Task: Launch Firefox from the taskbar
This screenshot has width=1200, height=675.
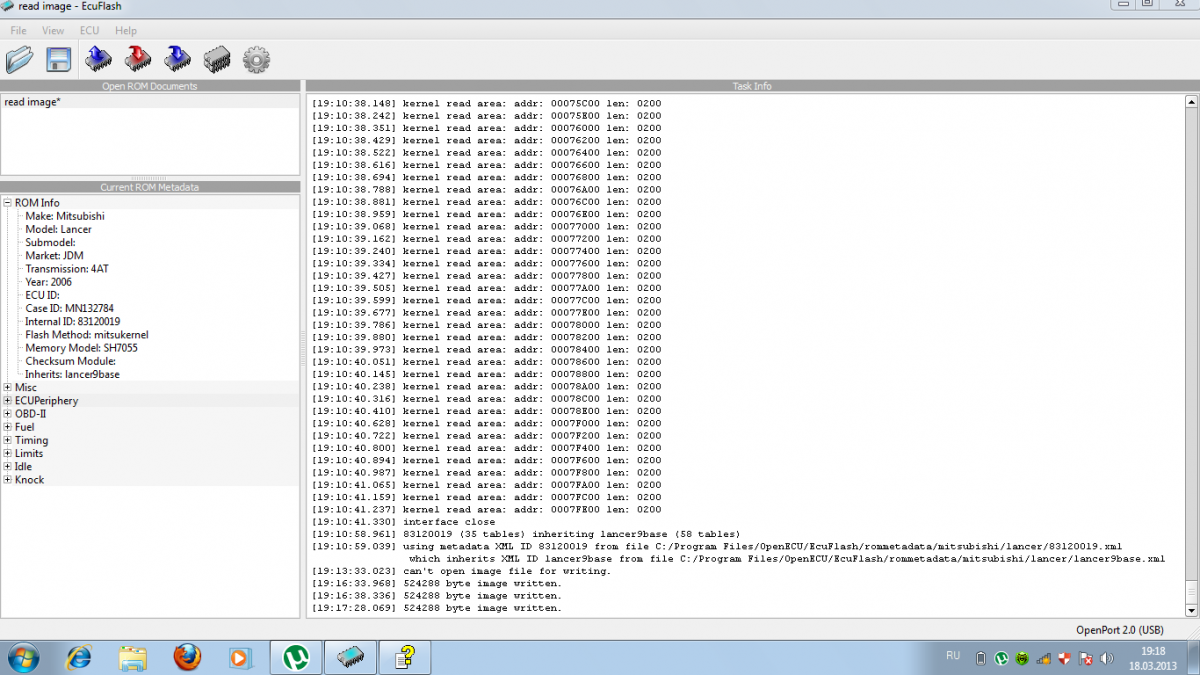Action: [187, 657]
